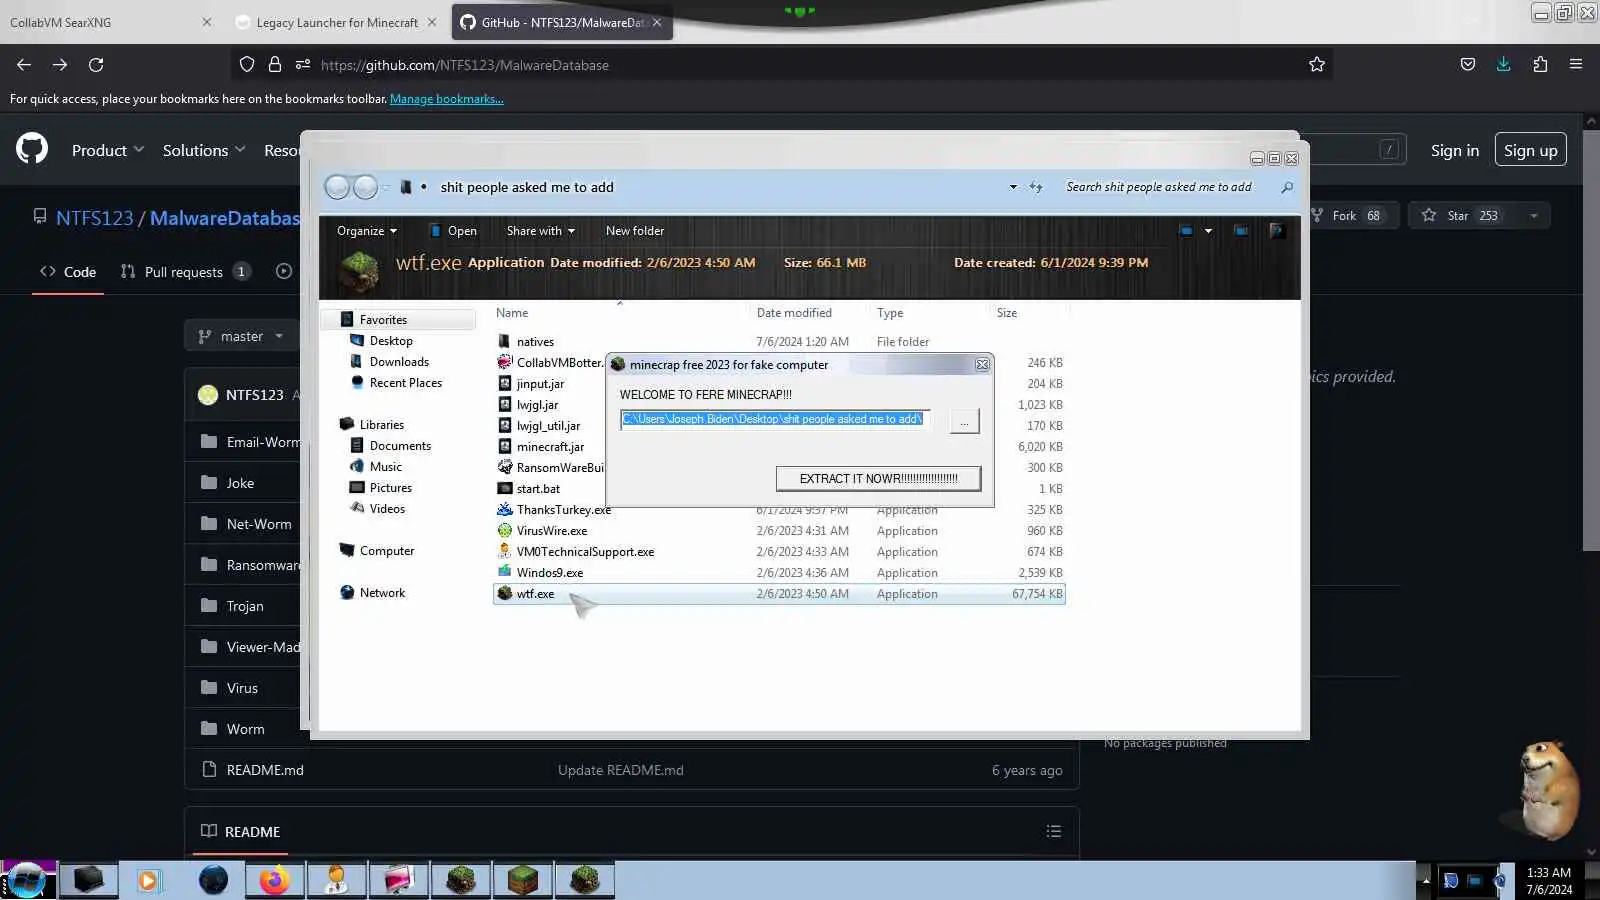Open the Pull requests tab
This screenshot has width=1600, height=900.
pos(185,271)
